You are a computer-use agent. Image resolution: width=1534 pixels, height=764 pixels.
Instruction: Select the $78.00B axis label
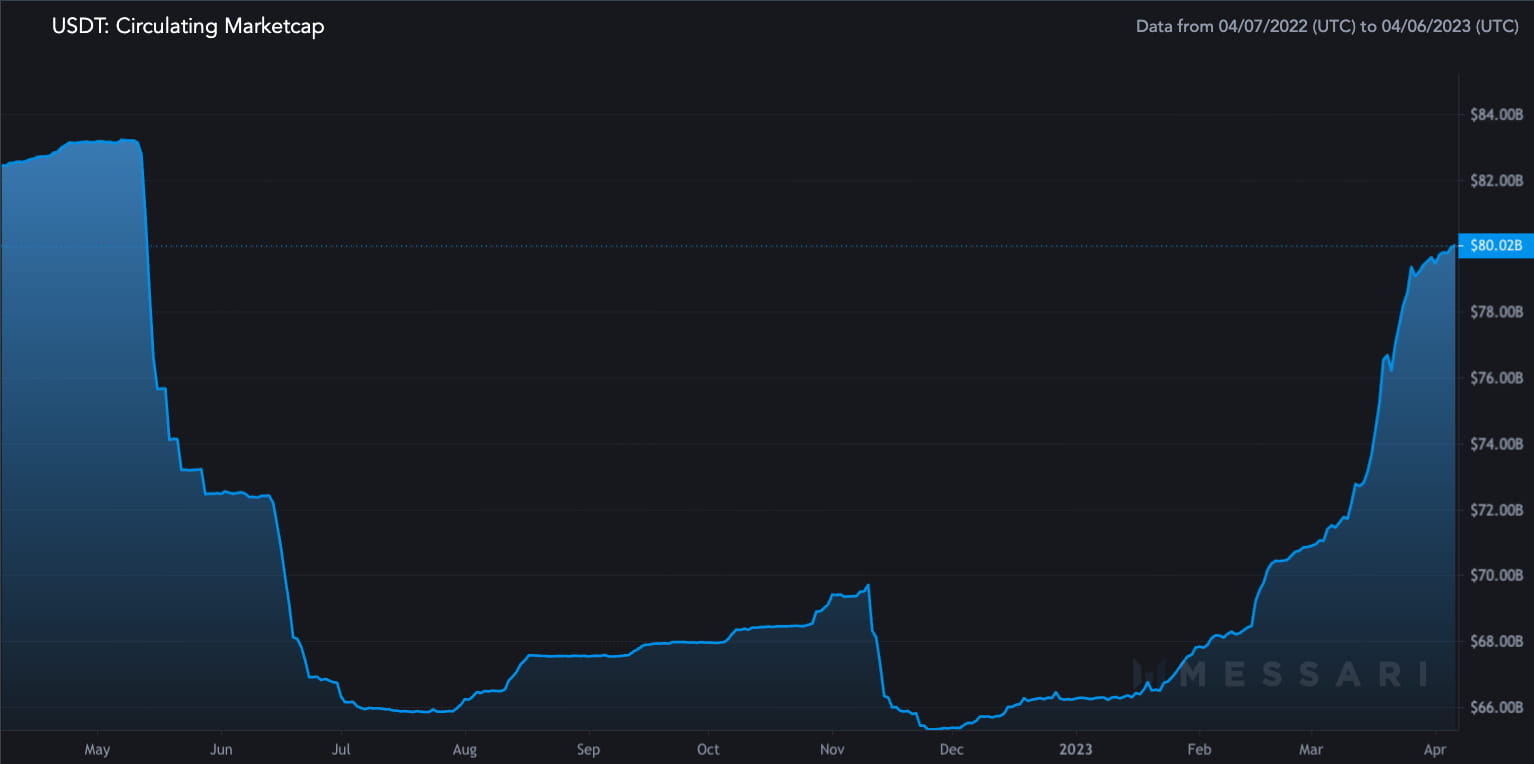[x=1496, y=312]
